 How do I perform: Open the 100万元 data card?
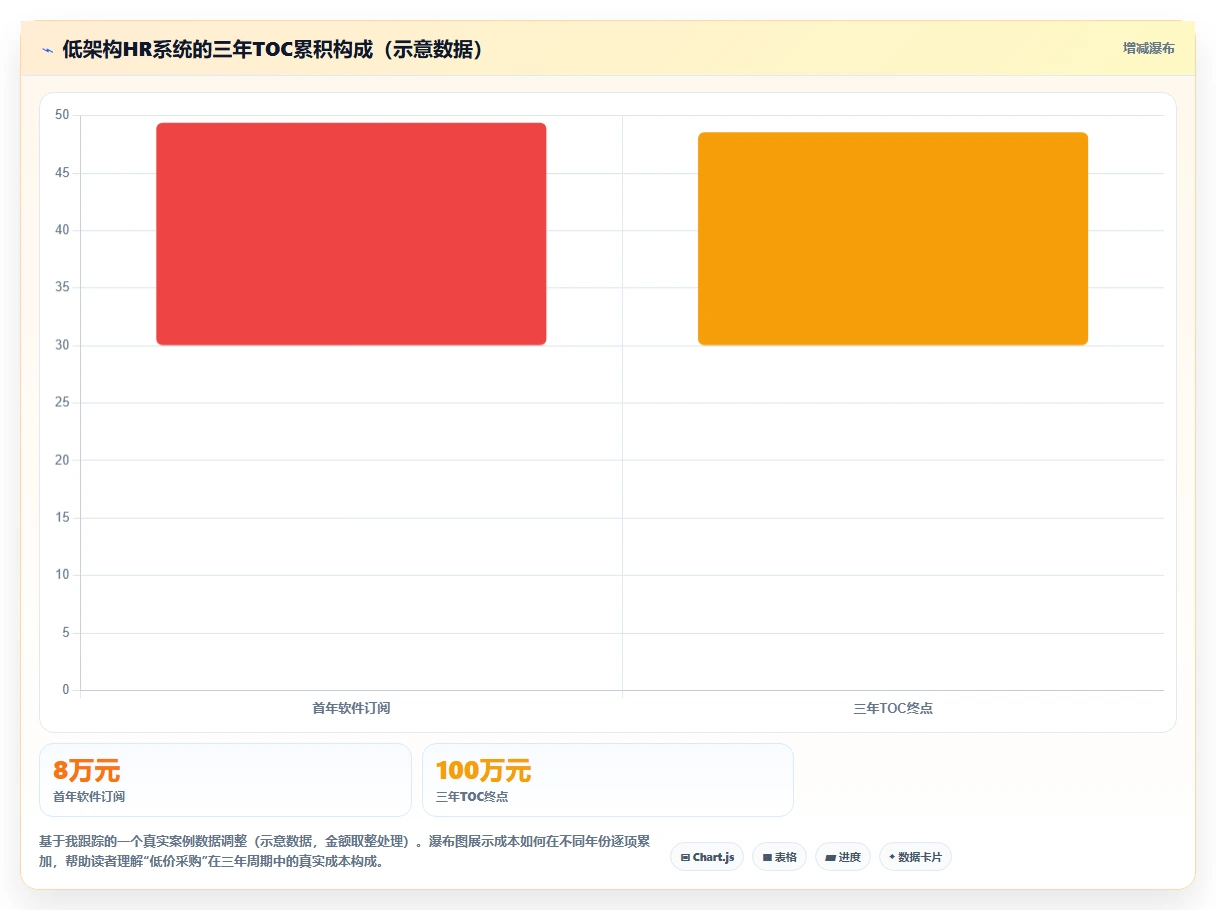(x=608, y=780)
